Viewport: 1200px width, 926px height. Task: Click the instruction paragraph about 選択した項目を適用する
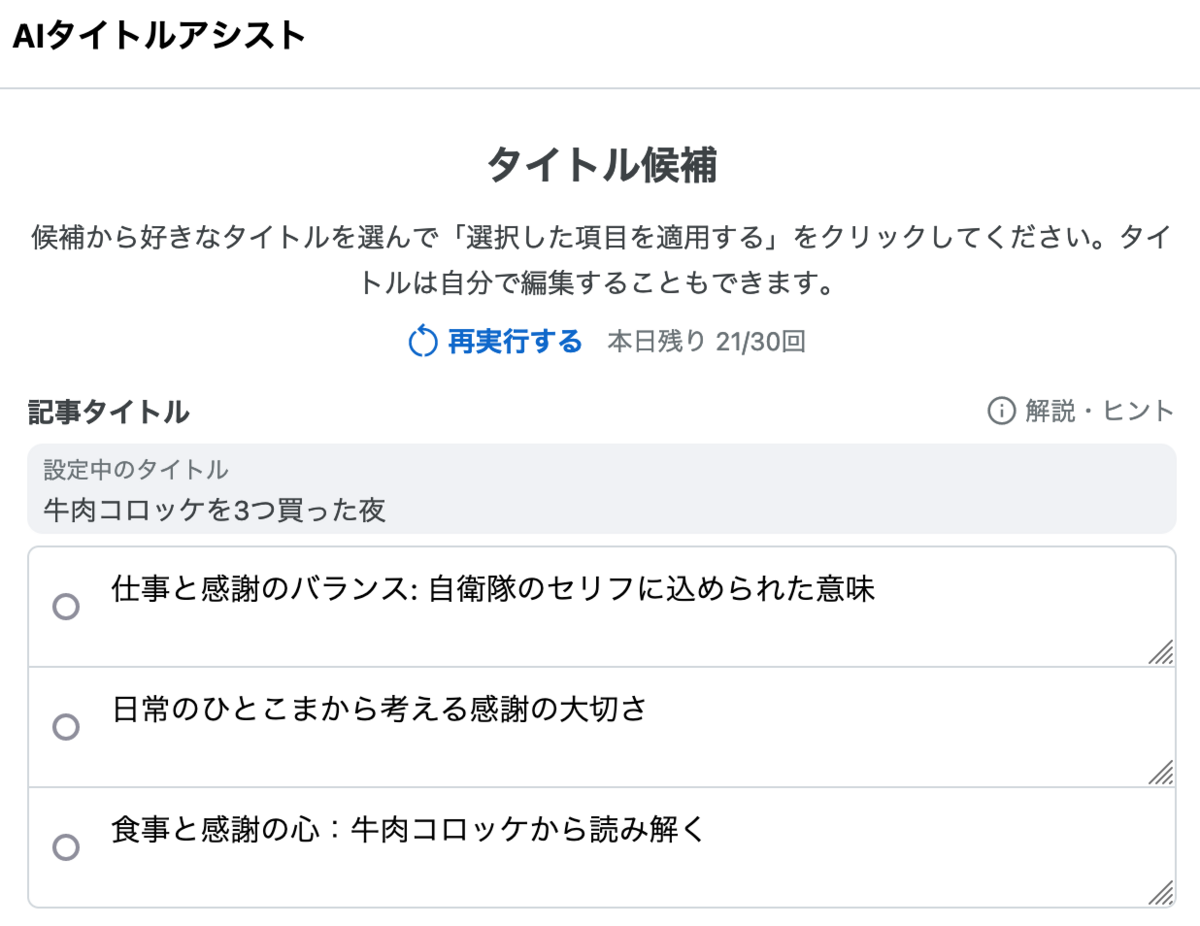[601, 260]
